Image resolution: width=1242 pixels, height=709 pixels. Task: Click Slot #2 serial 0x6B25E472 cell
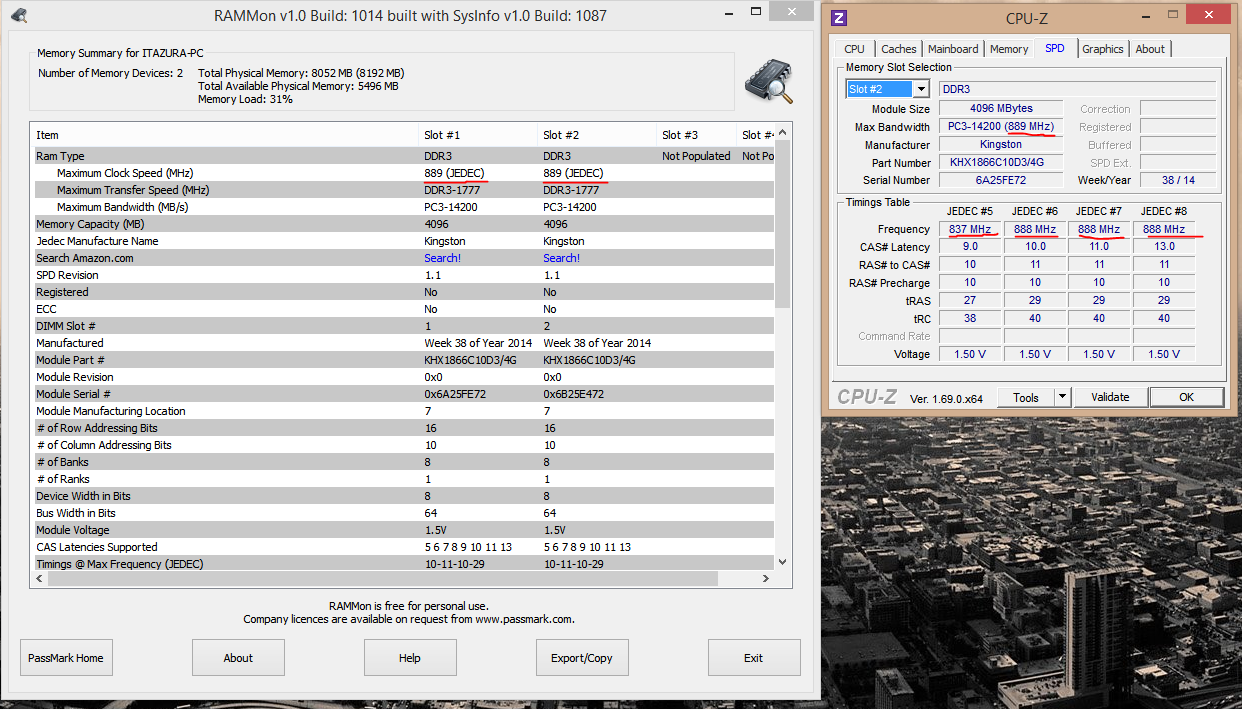click(x=574, y=394)
